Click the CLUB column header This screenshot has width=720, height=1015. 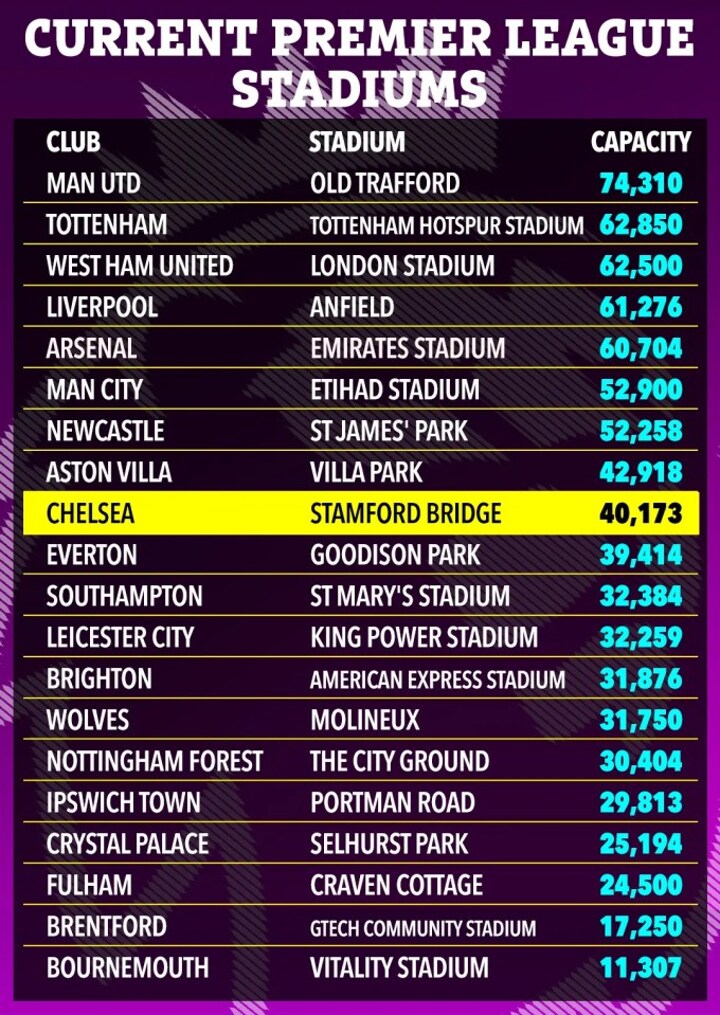73,142
